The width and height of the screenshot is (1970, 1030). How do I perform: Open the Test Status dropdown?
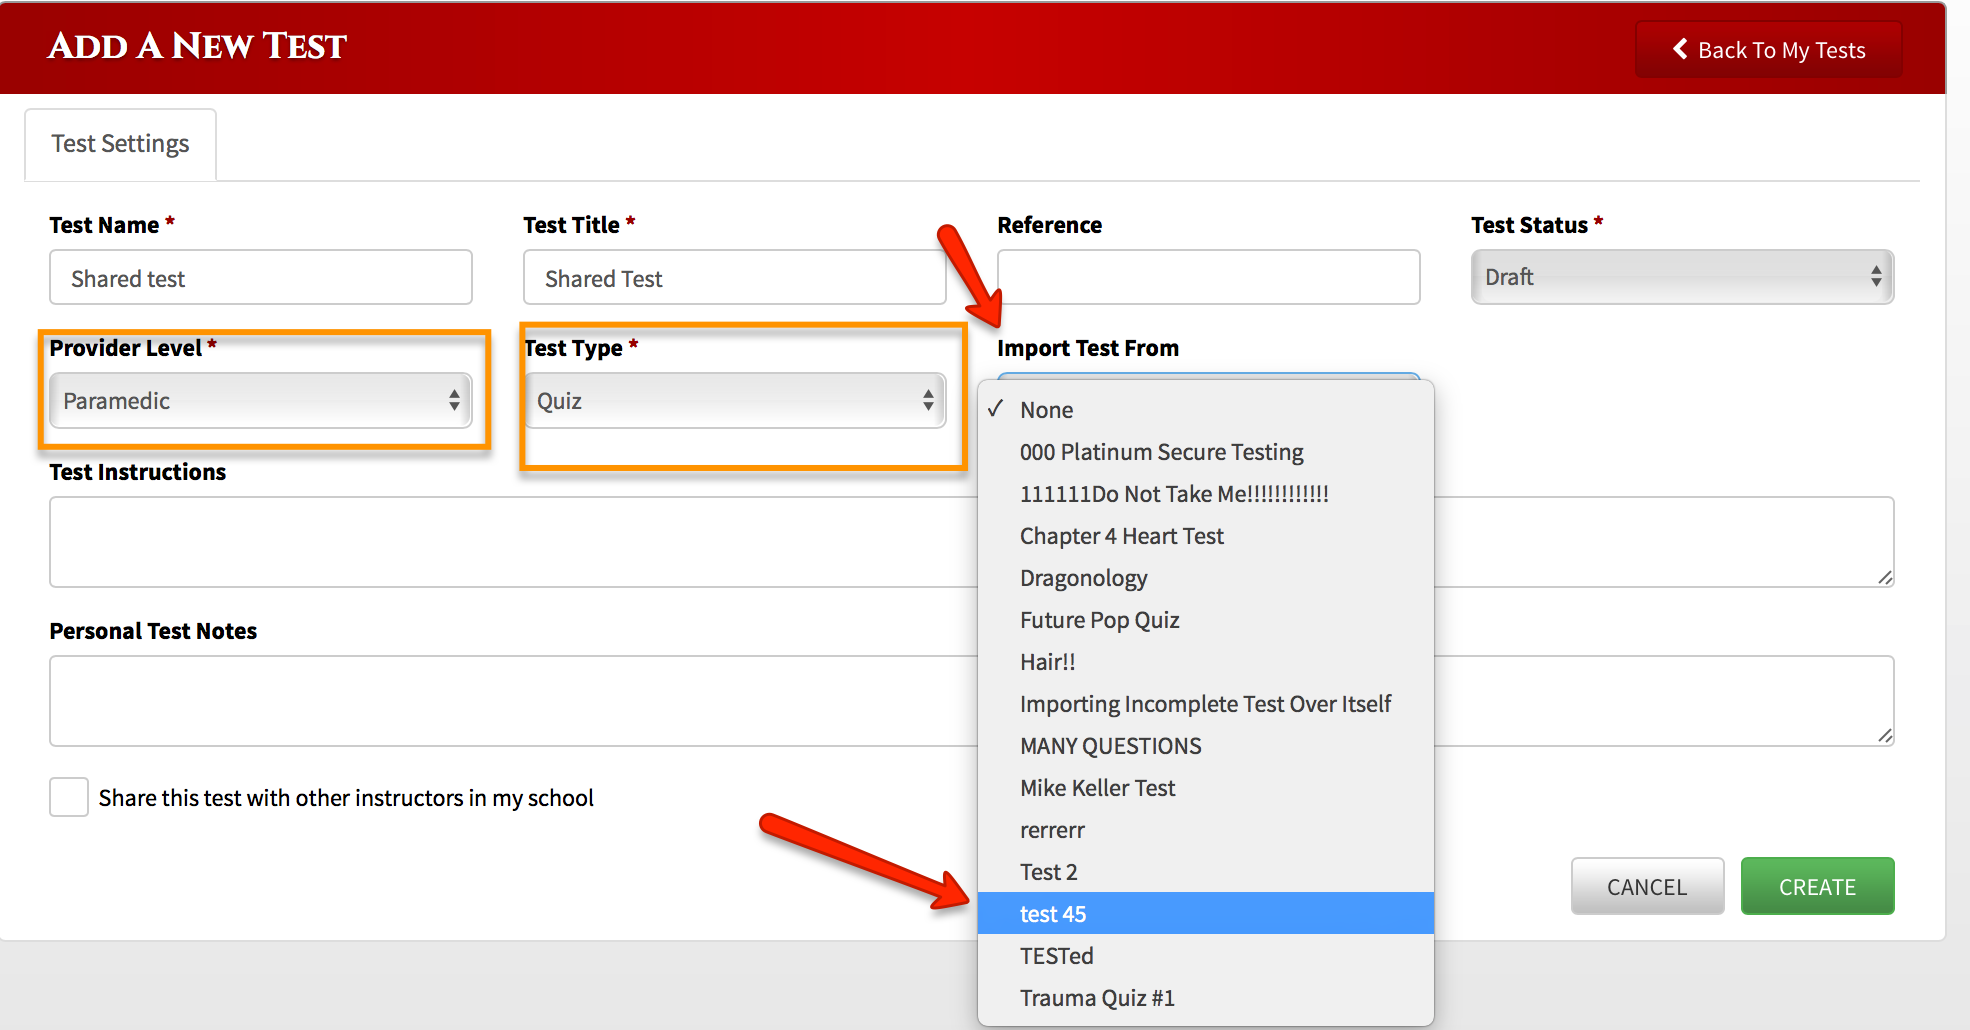click(x=1682, y=277)
